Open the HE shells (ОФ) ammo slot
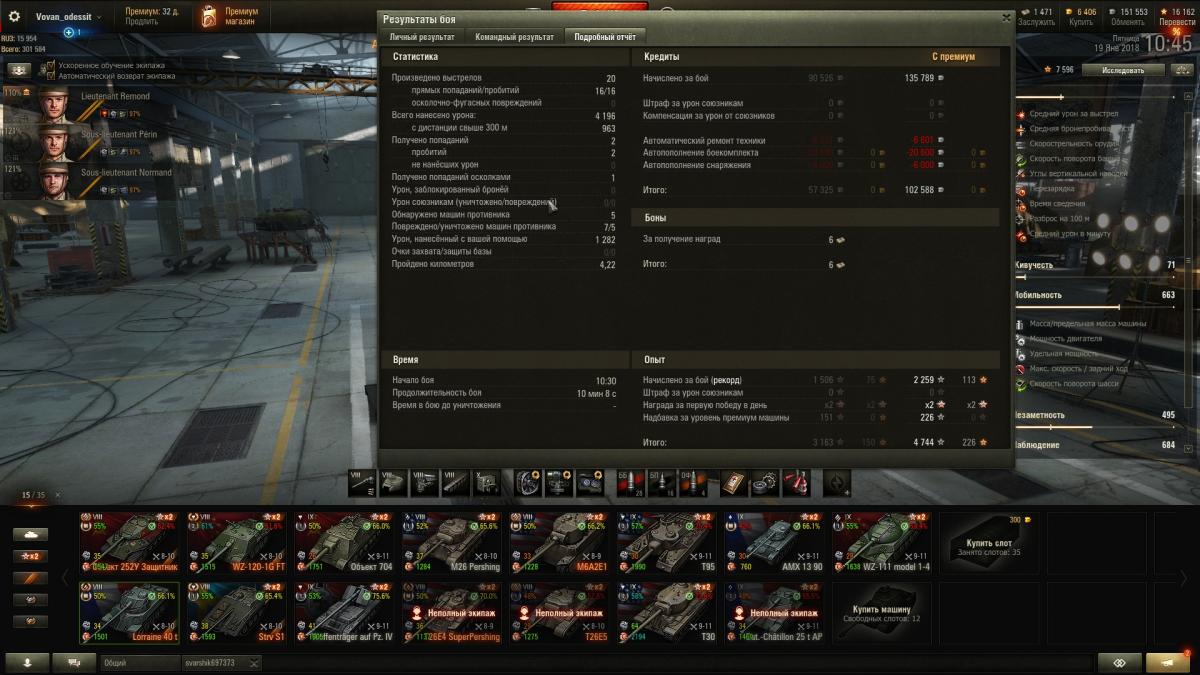Viewport: 1200px width, 675px height. [691, 483]
